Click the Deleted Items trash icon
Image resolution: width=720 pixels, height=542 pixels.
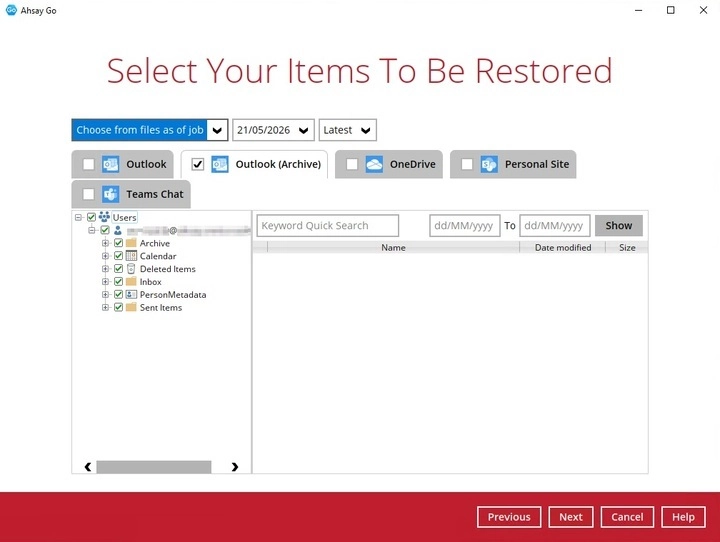click(x=131, y=269)
